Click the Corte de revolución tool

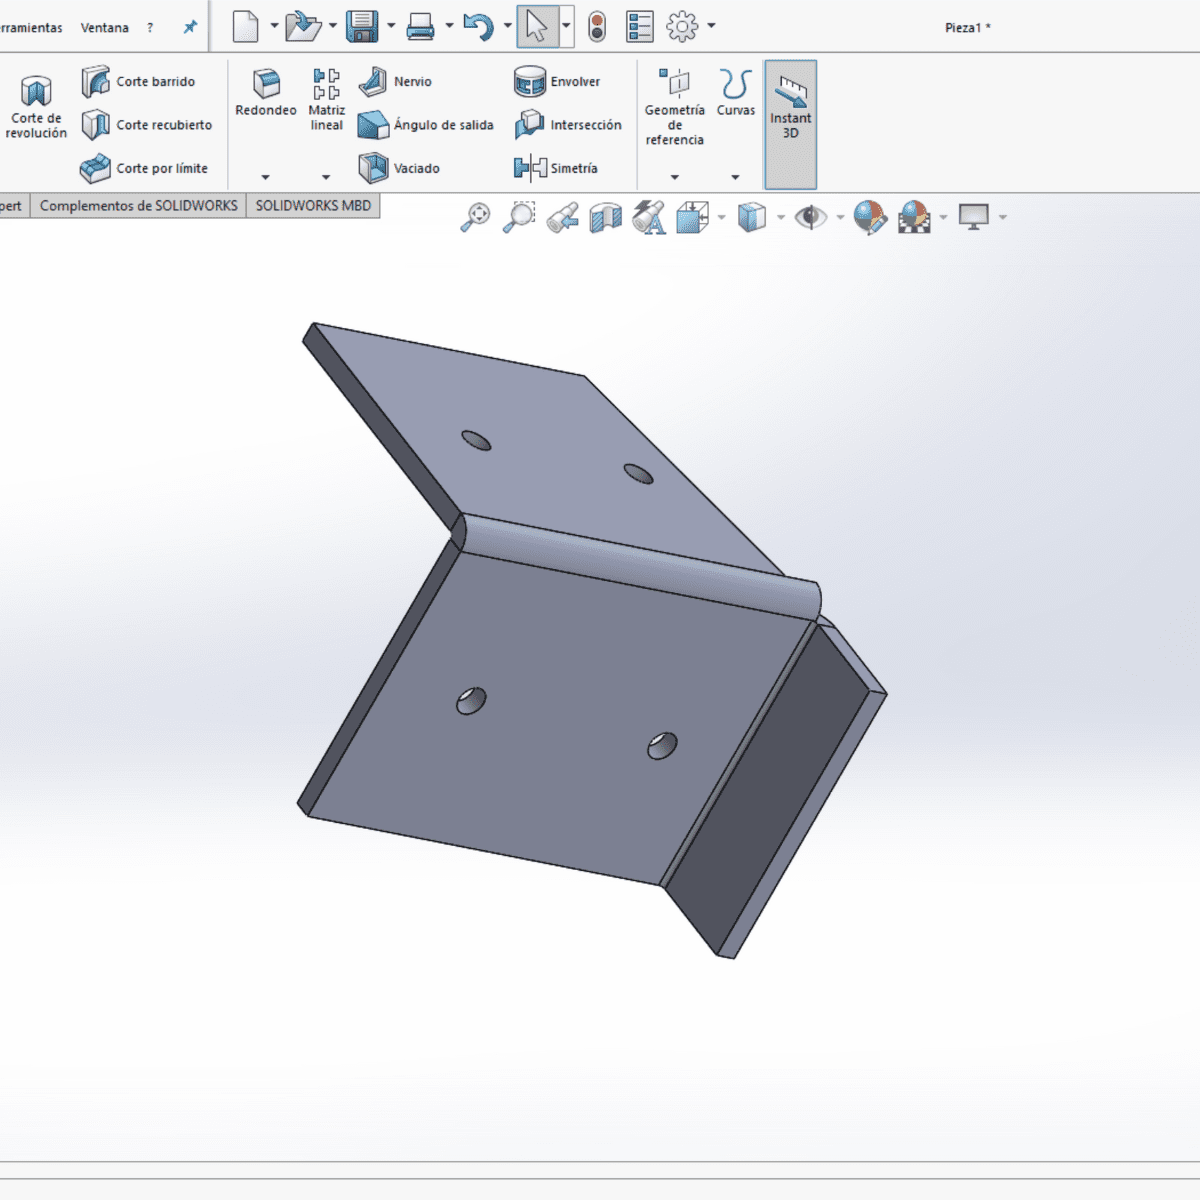click(36, 107)
